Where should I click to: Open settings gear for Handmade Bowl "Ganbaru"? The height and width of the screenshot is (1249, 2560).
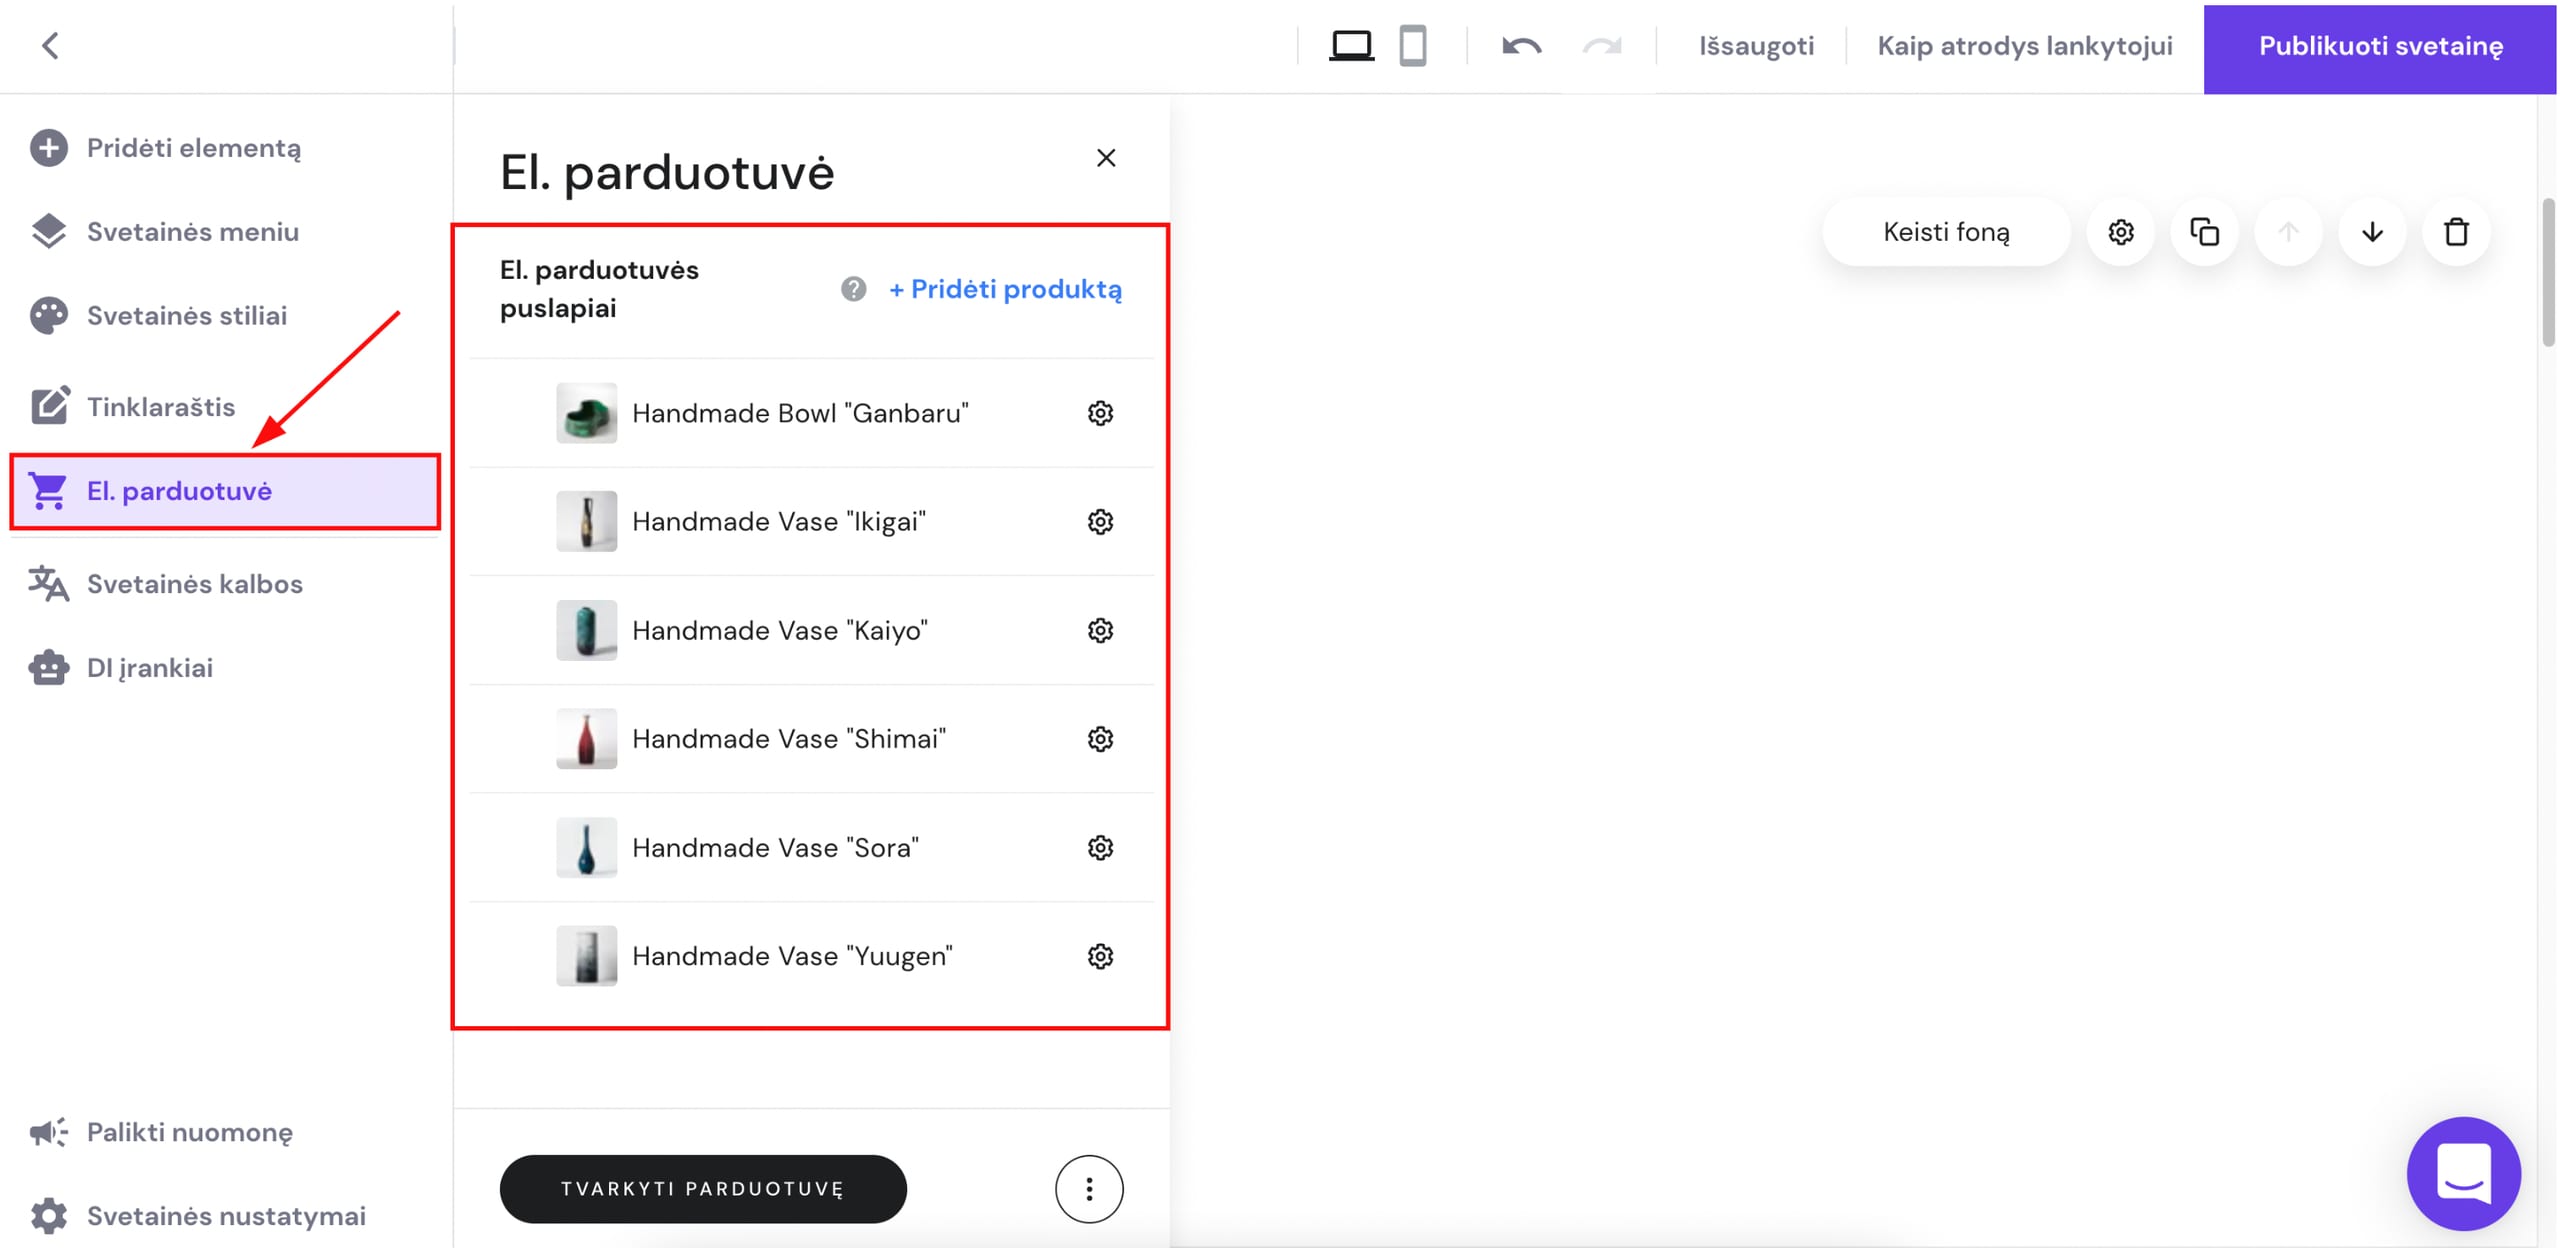point(1100,413)
